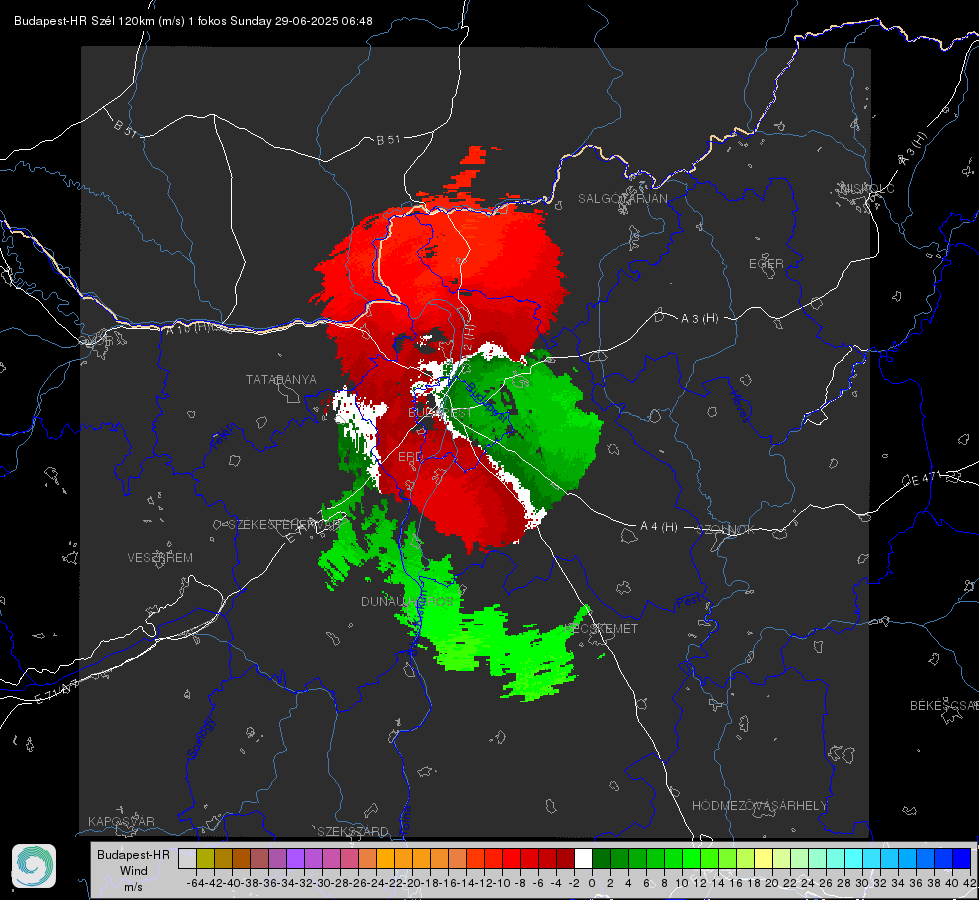Click the bright yellow legend swatch
The width and height of the screenshot is (979, 900).
click(764, 859)
